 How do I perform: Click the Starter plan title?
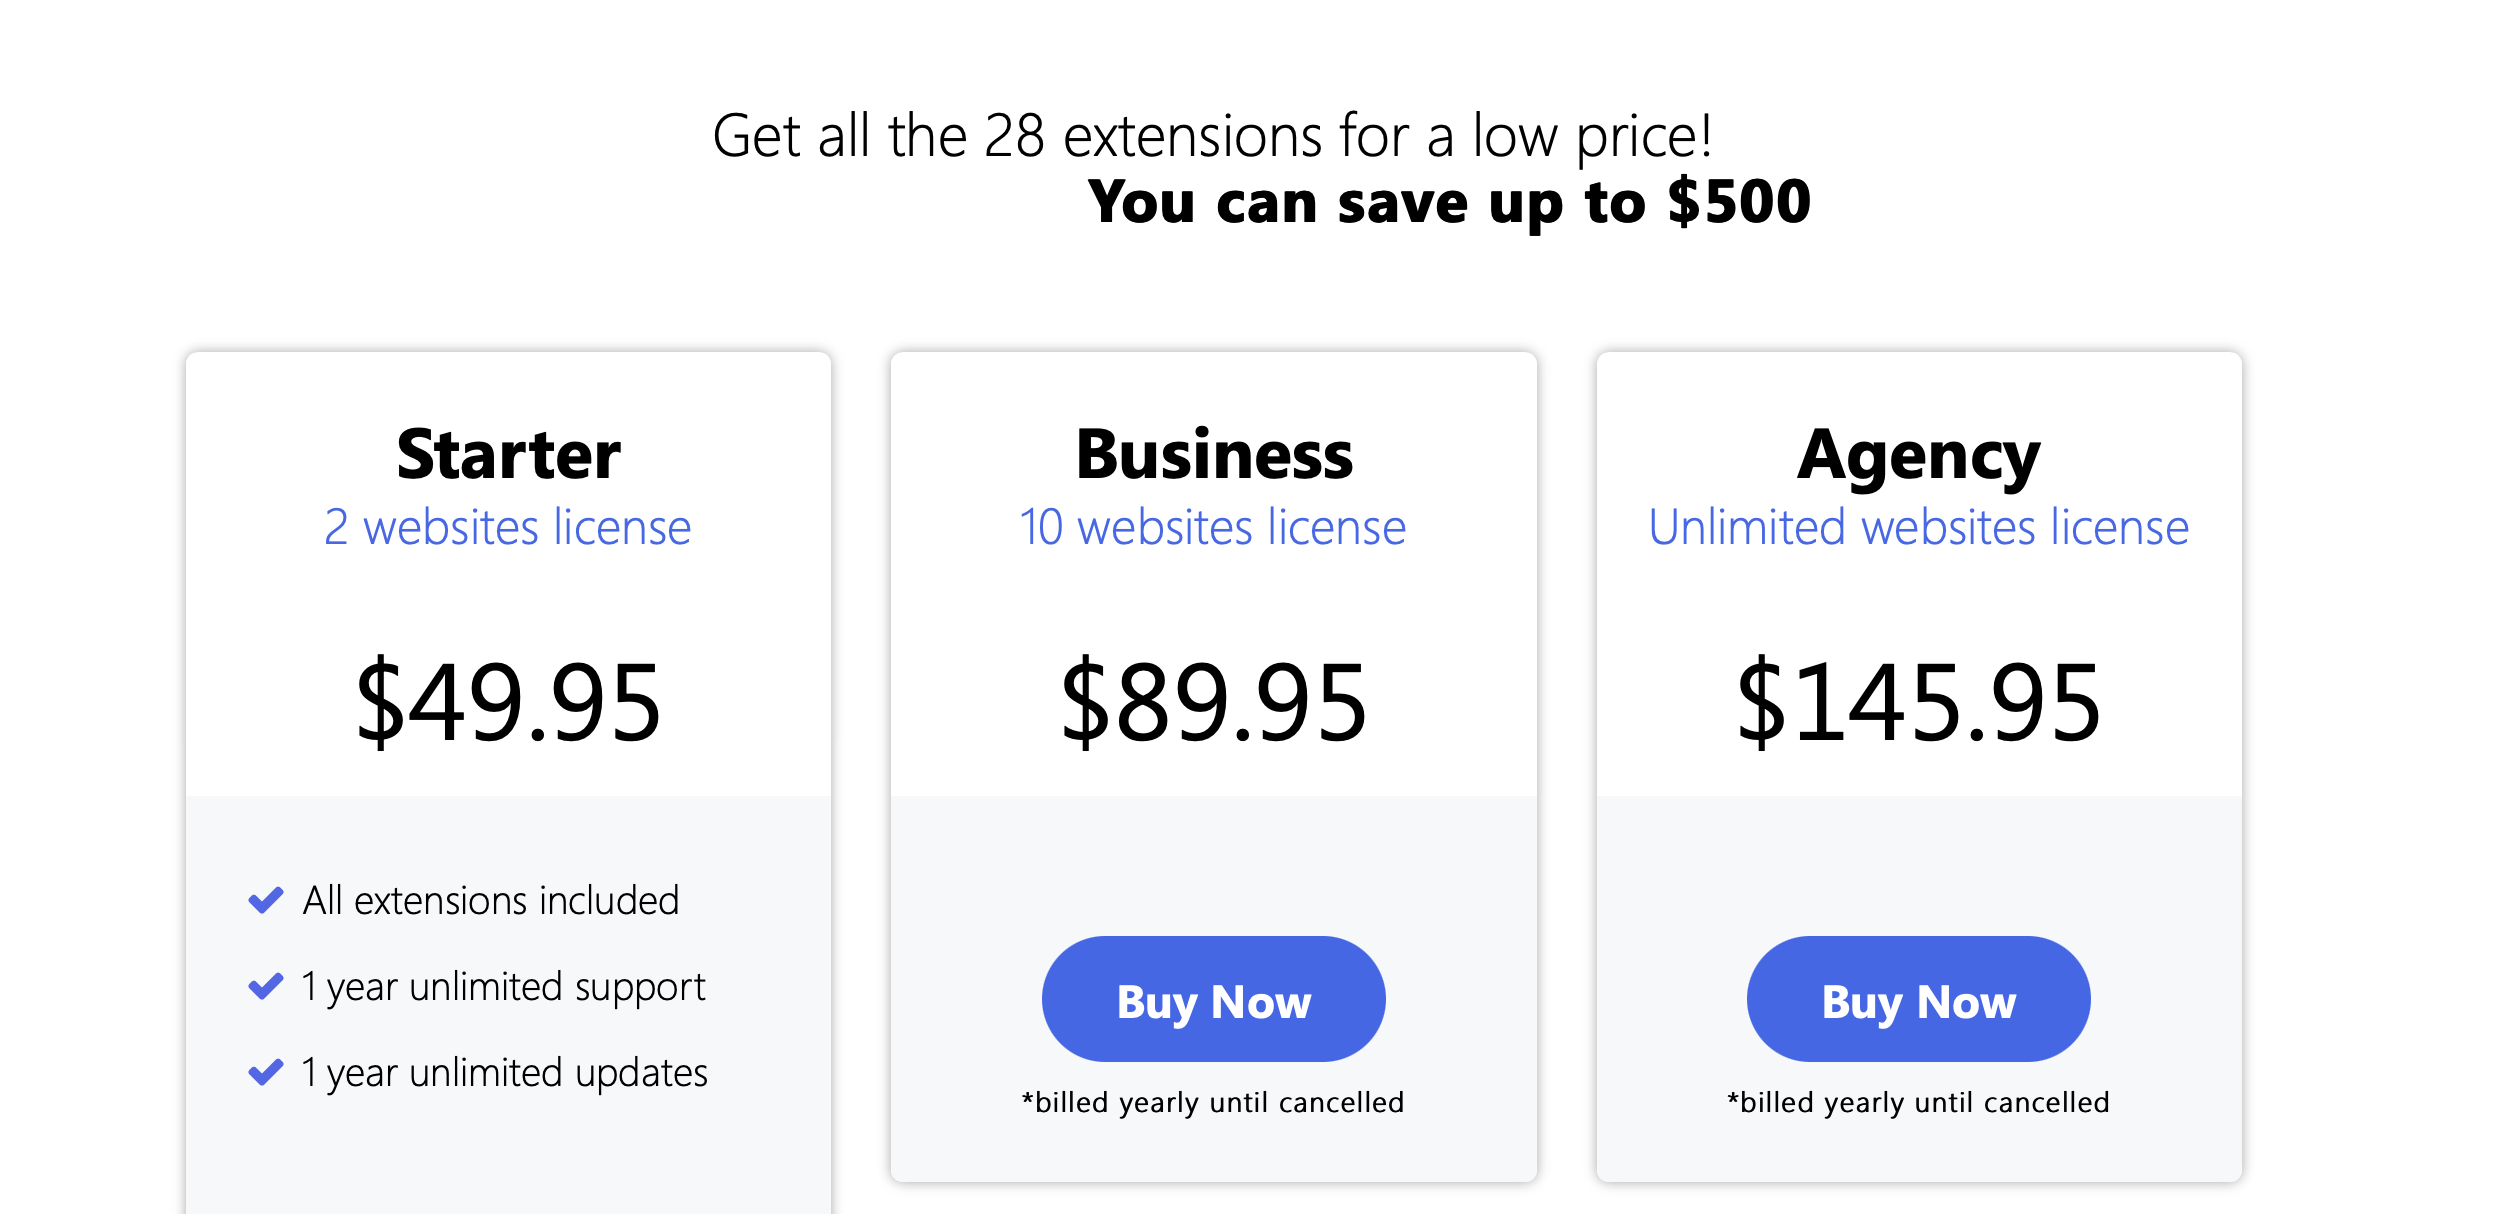(x=507, y=455)
